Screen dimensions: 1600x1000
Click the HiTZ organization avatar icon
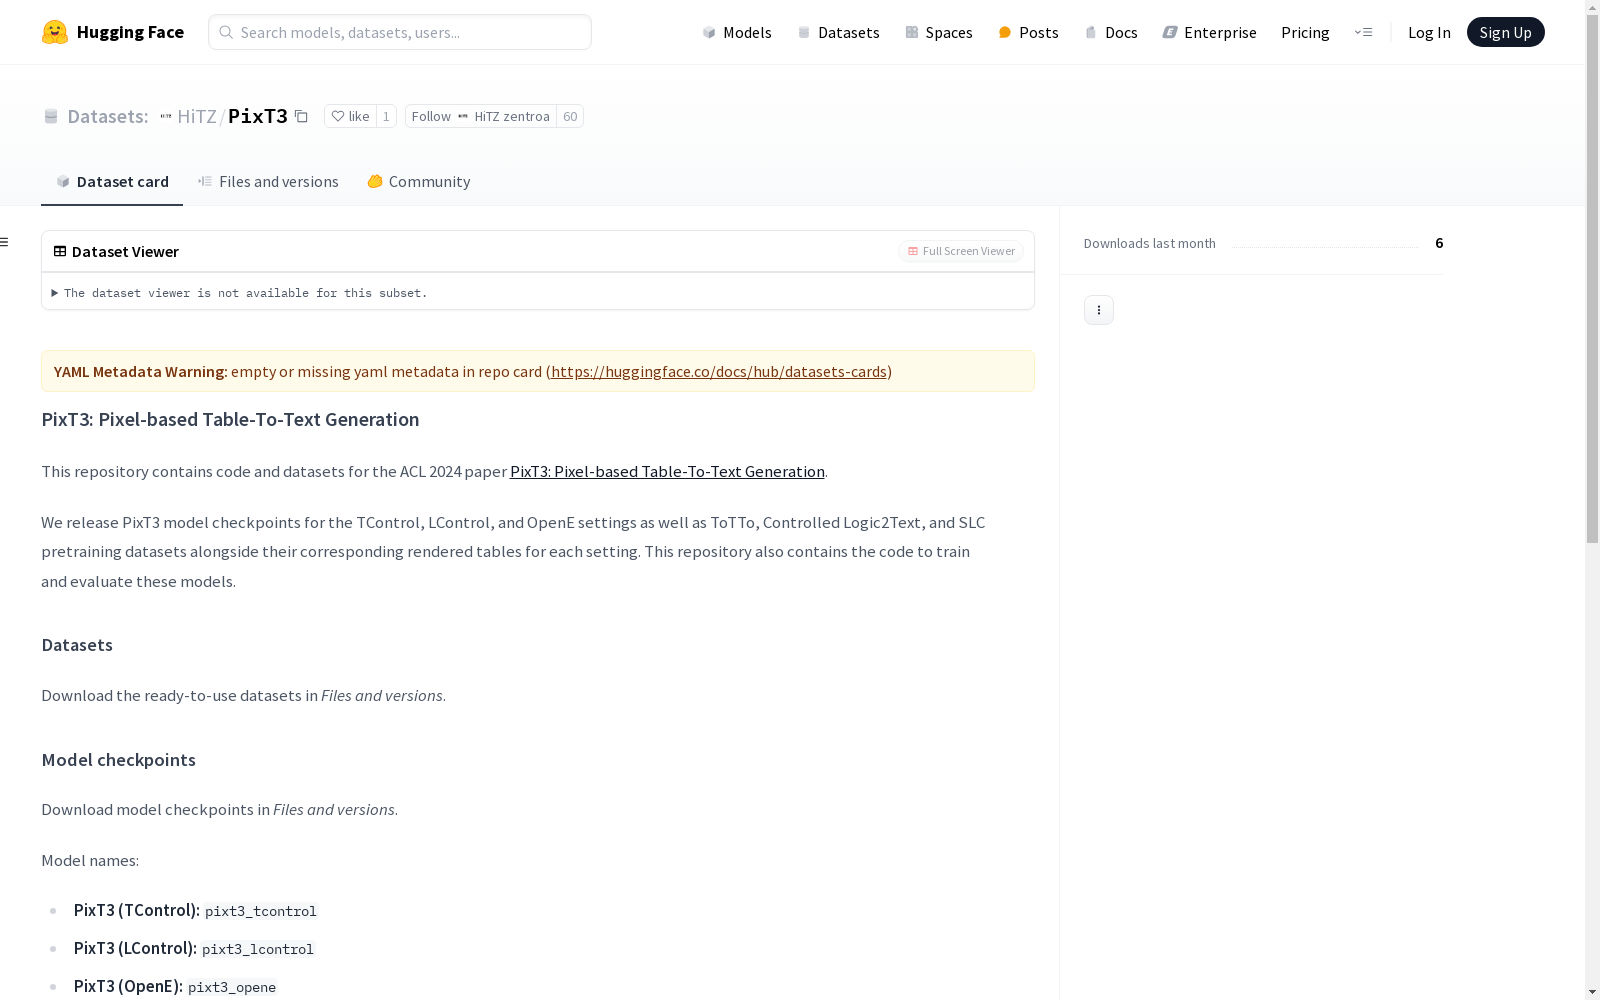(166, 116)
